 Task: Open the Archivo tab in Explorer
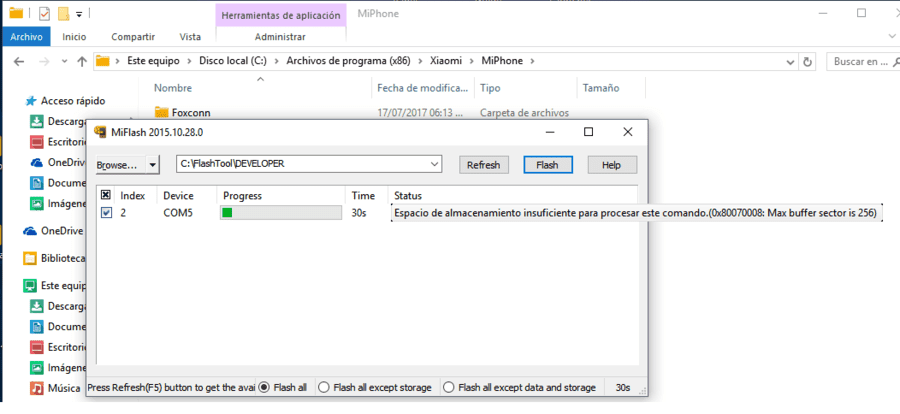click(26, 37)
